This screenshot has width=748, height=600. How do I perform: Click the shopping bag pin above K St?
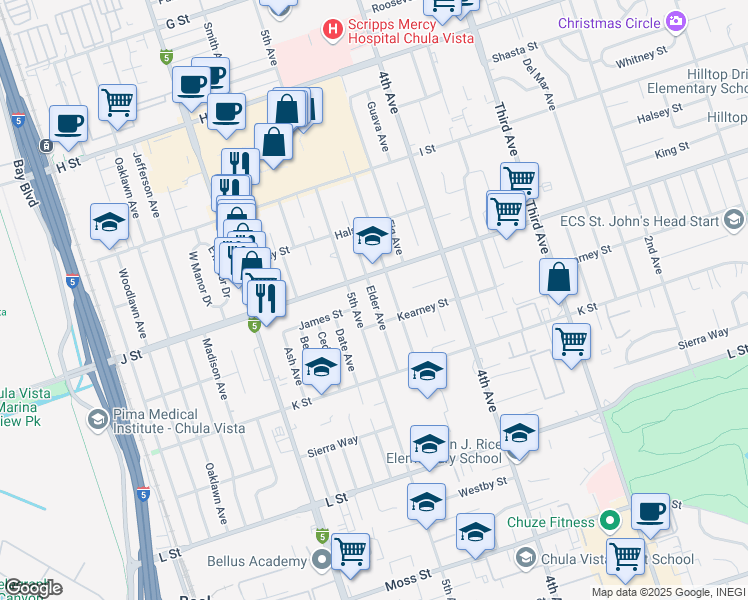pyautogui.click(x=558, y=277)
